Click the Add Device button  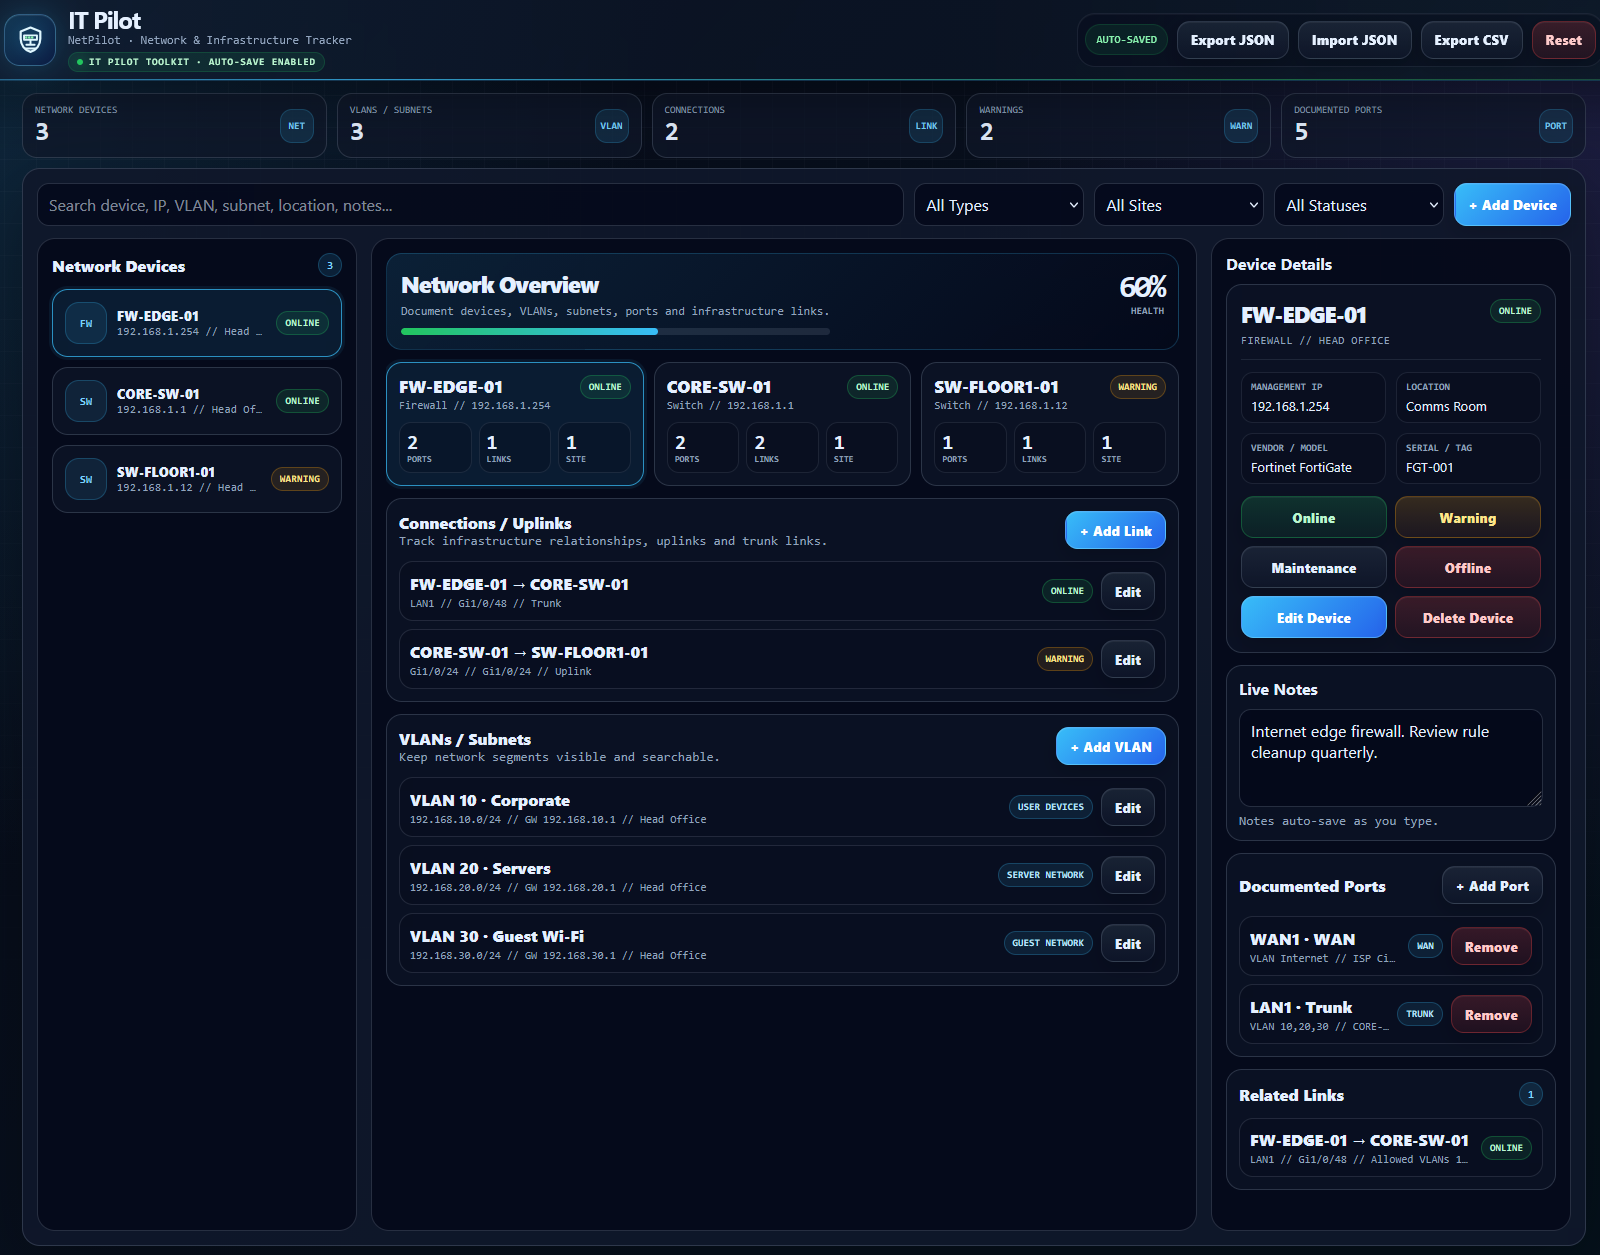pyautogui.click(x=1512, y=205)
